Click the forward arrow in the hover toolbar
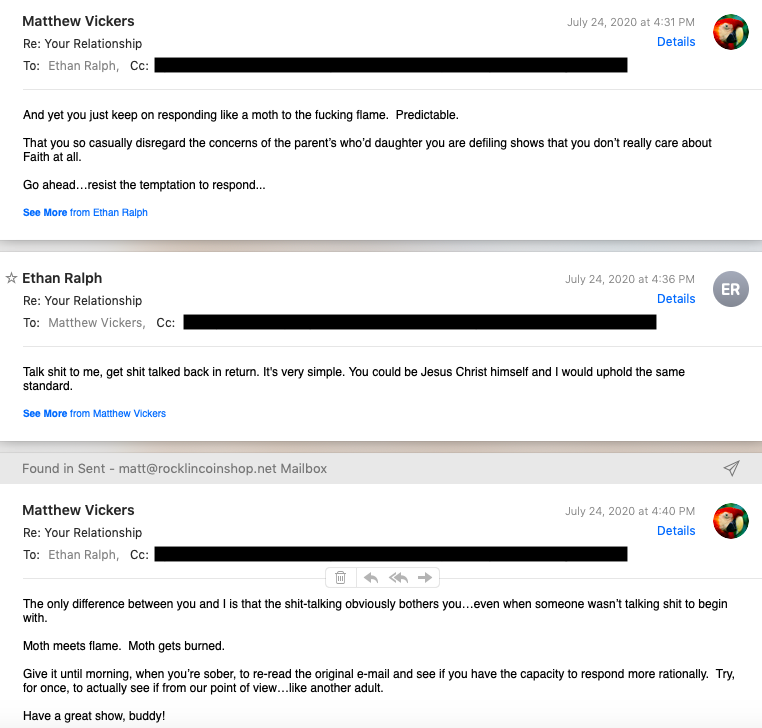This screenshot has height=728, width=762. coord(425,577)
